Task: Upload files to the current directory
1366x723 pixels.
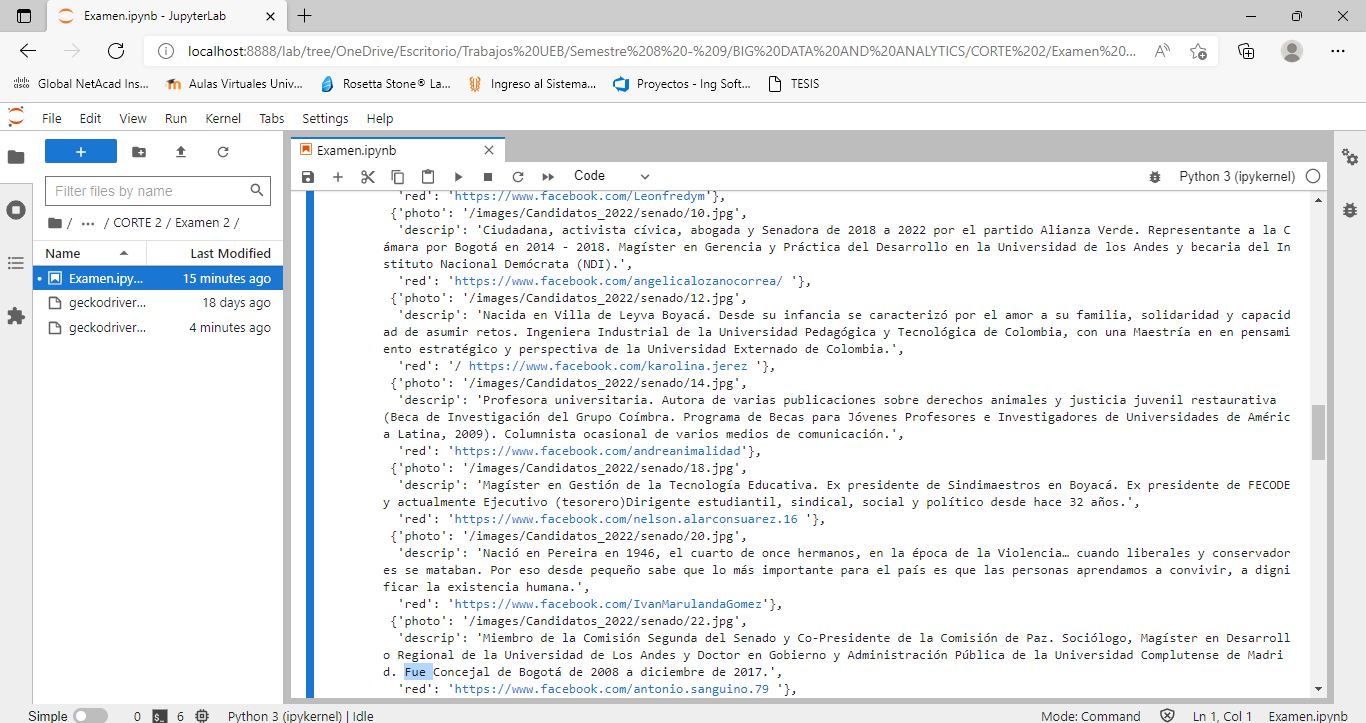Action: pos(182,151)
